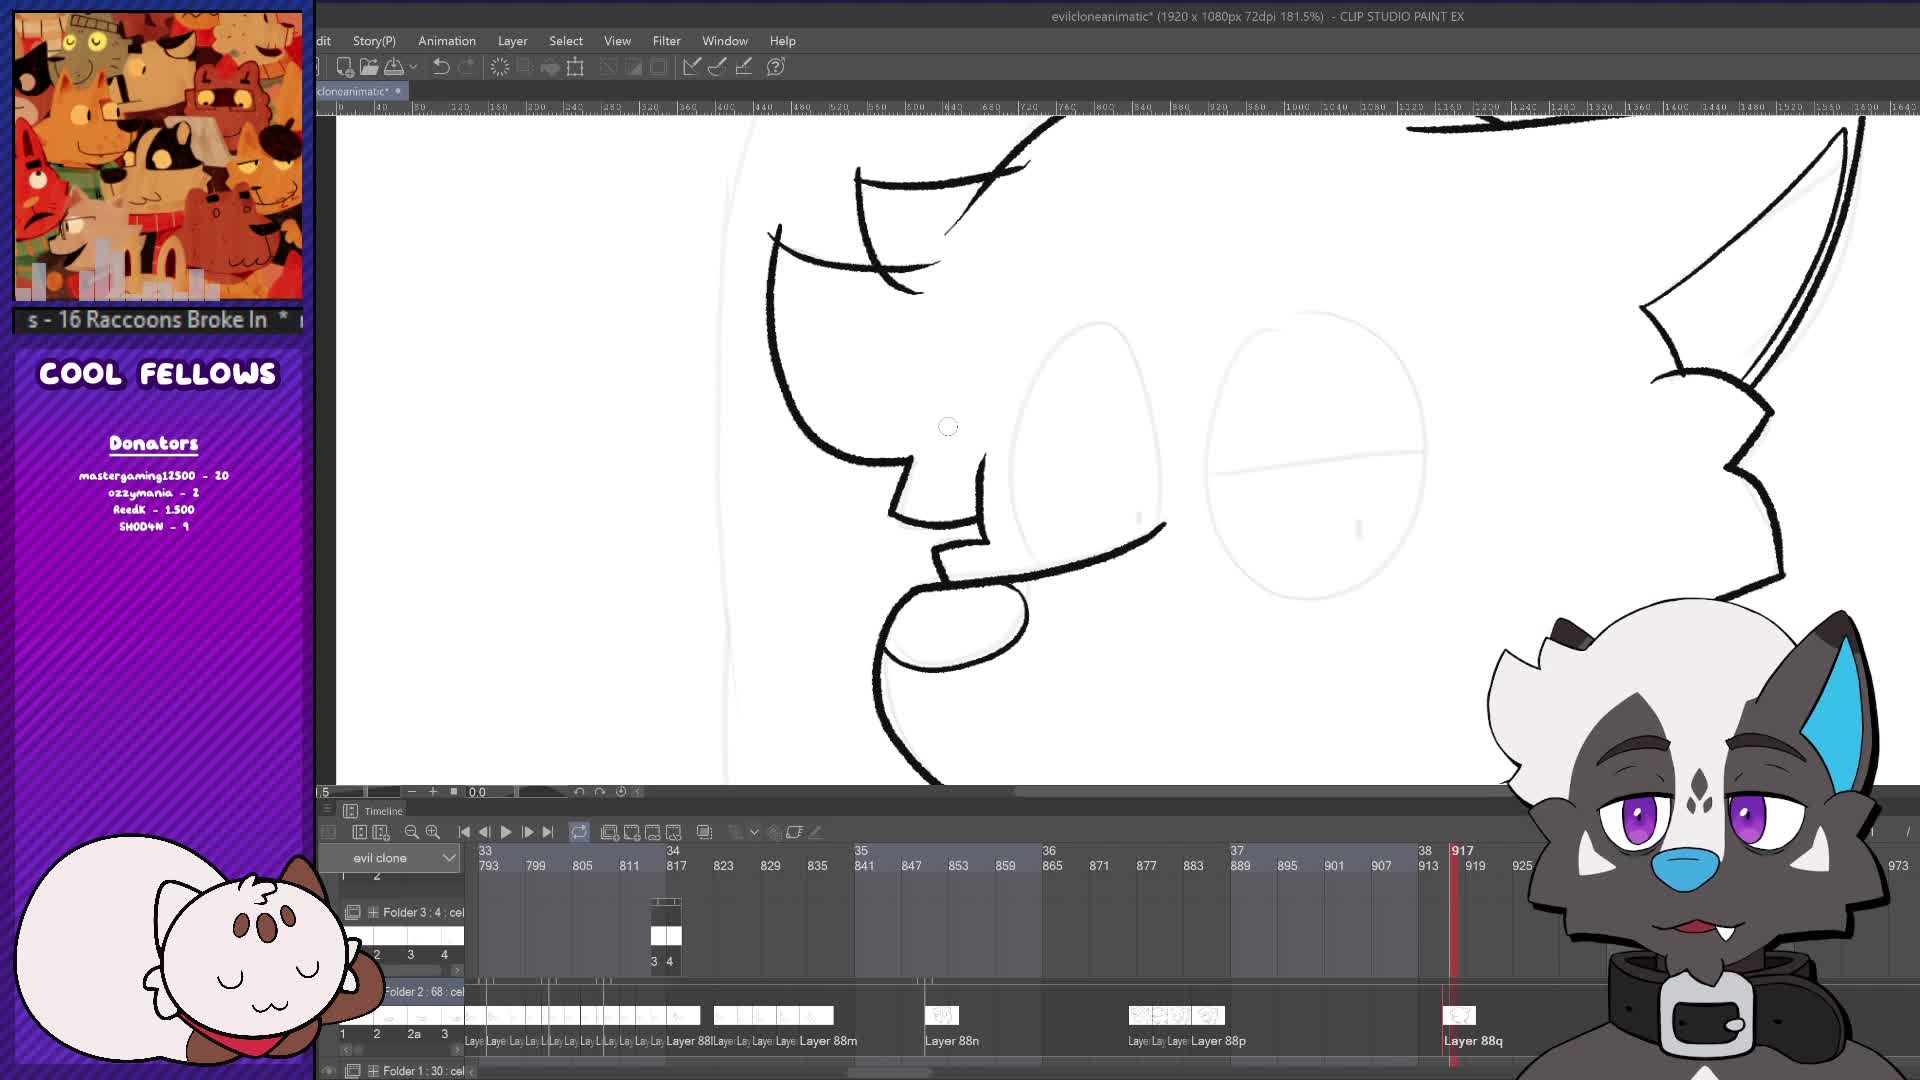Open the Select menu
This screenshot has width=1920, height=1080.
(x=566, y=41)
